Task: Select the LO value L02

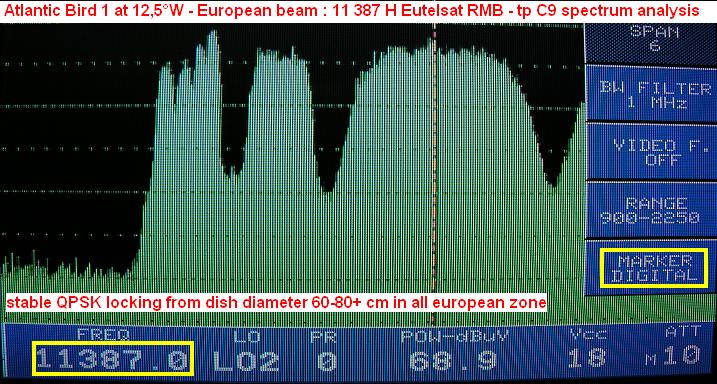Action: click(x=246, y=361)
